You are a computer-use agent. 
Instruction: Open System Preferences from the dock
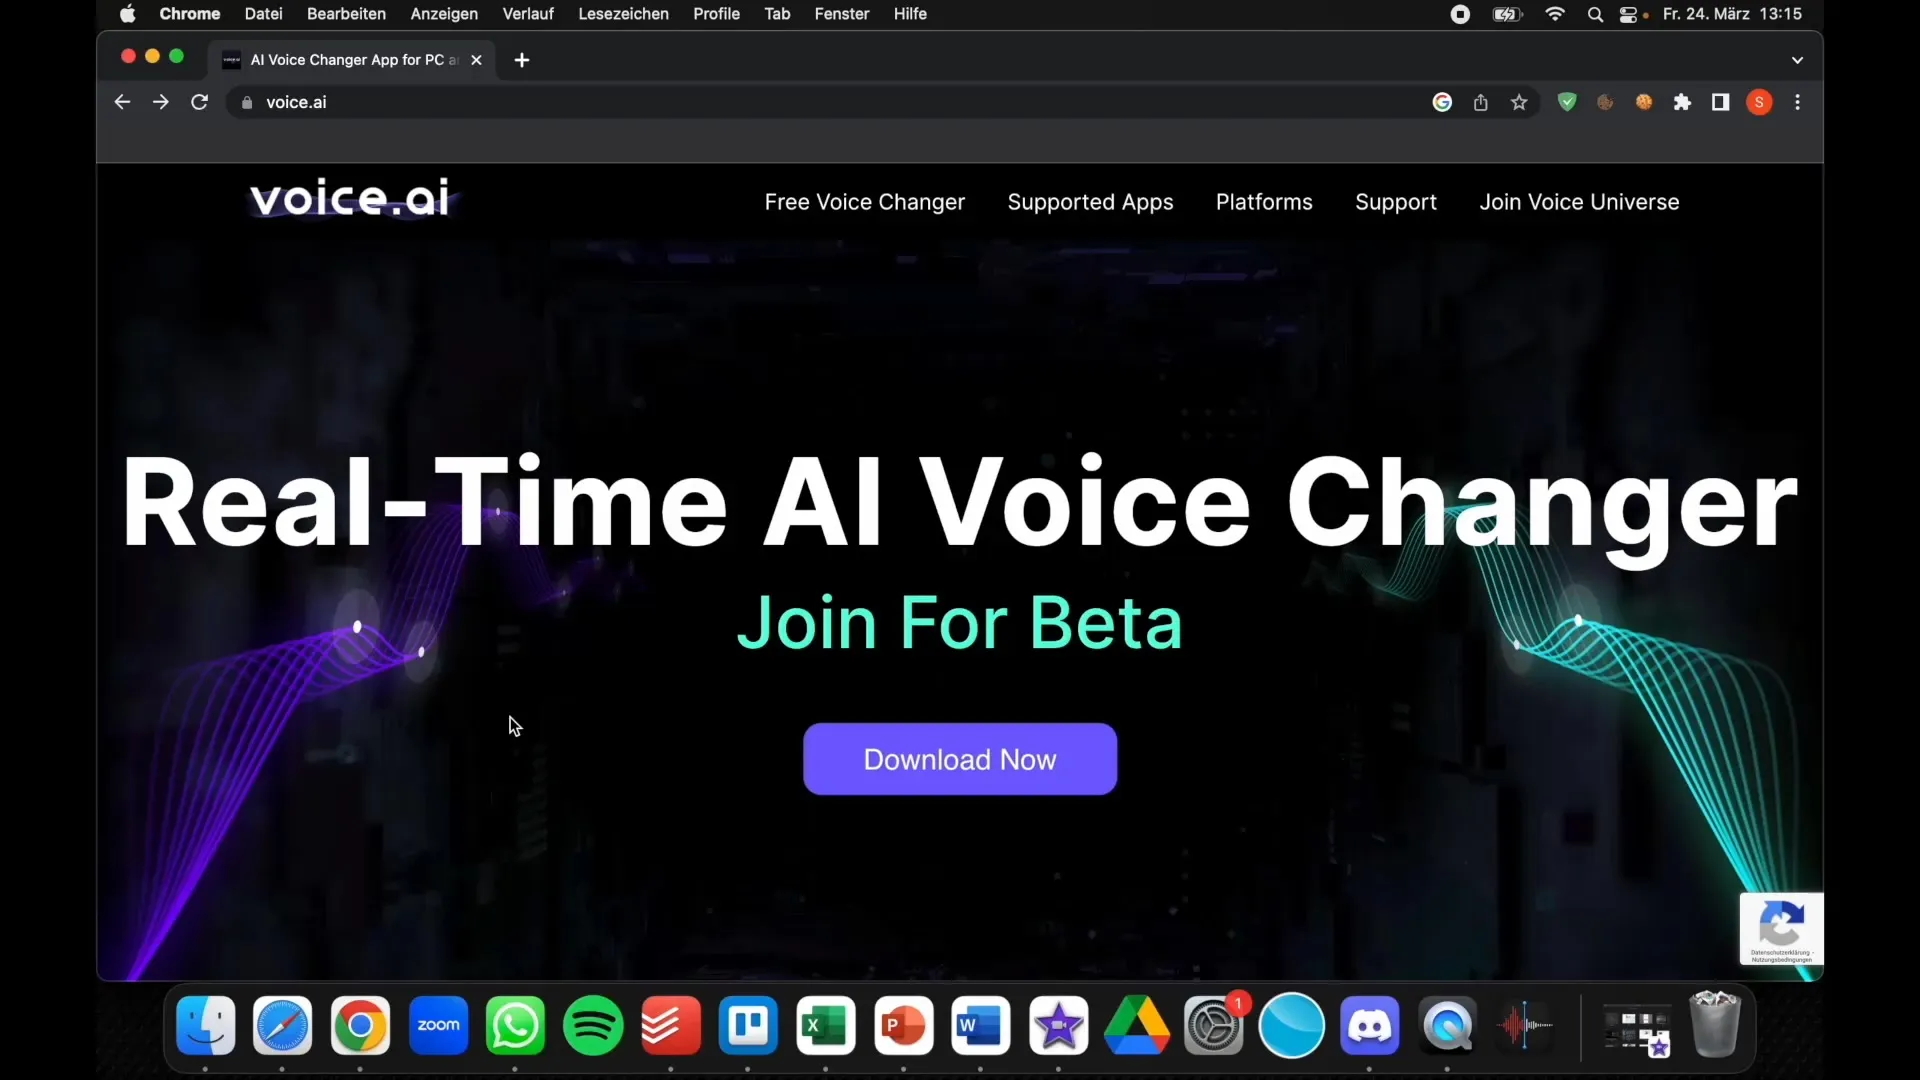coord(1213,1026)
